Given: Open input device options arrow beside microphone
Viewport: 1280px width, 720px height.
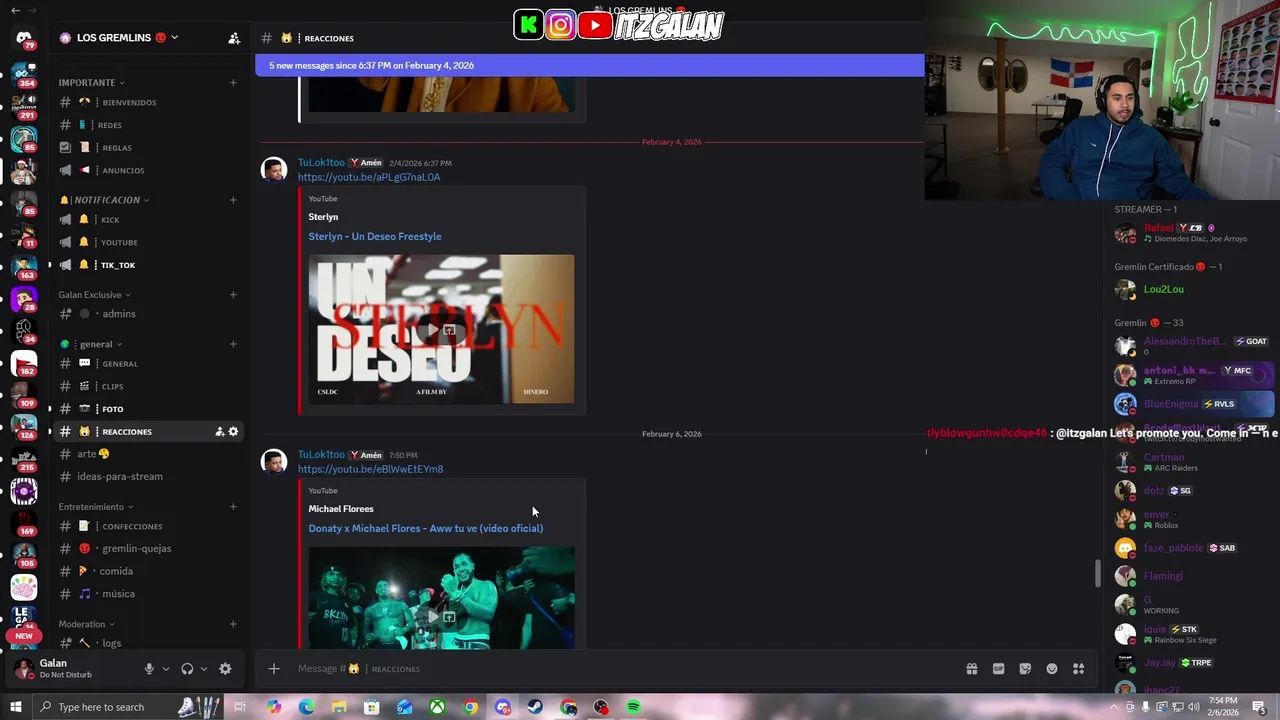Looking at the screenshot, I should click(166, 669).
